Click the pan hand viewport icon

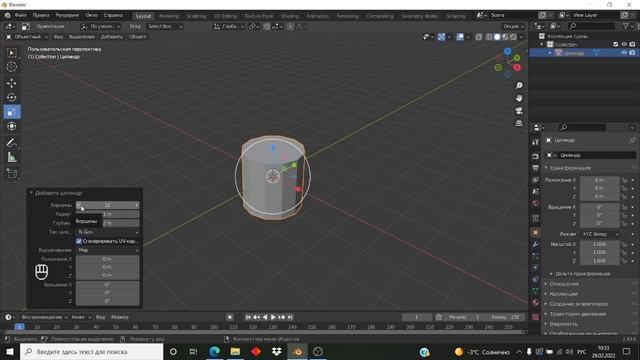pyautogui.click(x=519, y=98)
